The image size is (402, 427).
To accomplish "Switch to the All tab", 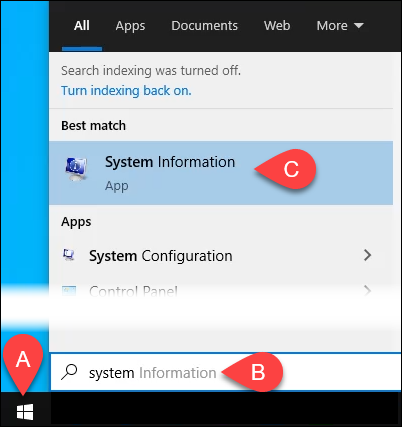I will tap(82, 26).
